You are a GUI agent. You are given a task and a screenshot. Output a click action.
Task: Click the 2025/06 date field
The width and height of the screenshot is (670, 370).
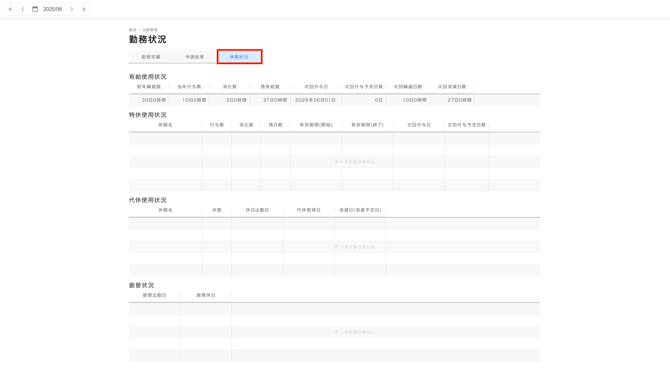click(x=53, y=9)
